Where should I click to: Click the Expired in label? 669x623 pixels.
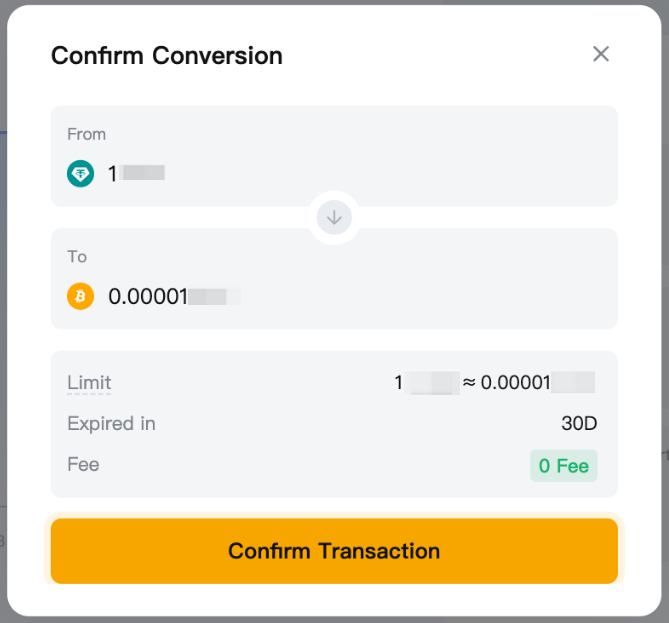pos(111,423)
